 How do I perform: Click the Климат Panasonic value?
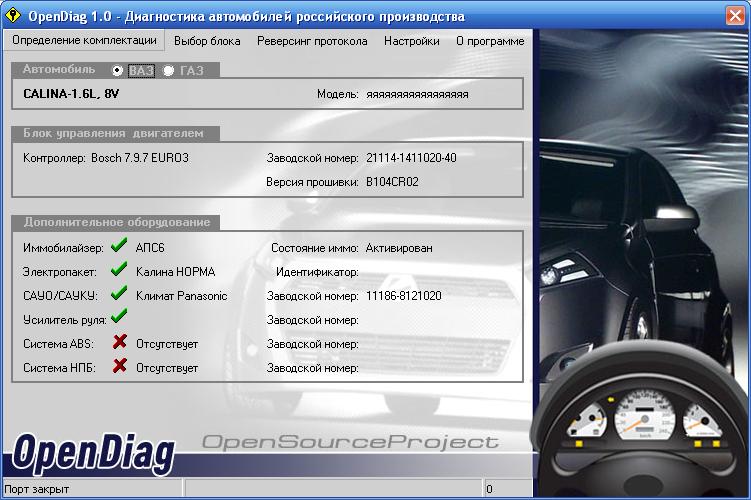click(x=181, y=296)
